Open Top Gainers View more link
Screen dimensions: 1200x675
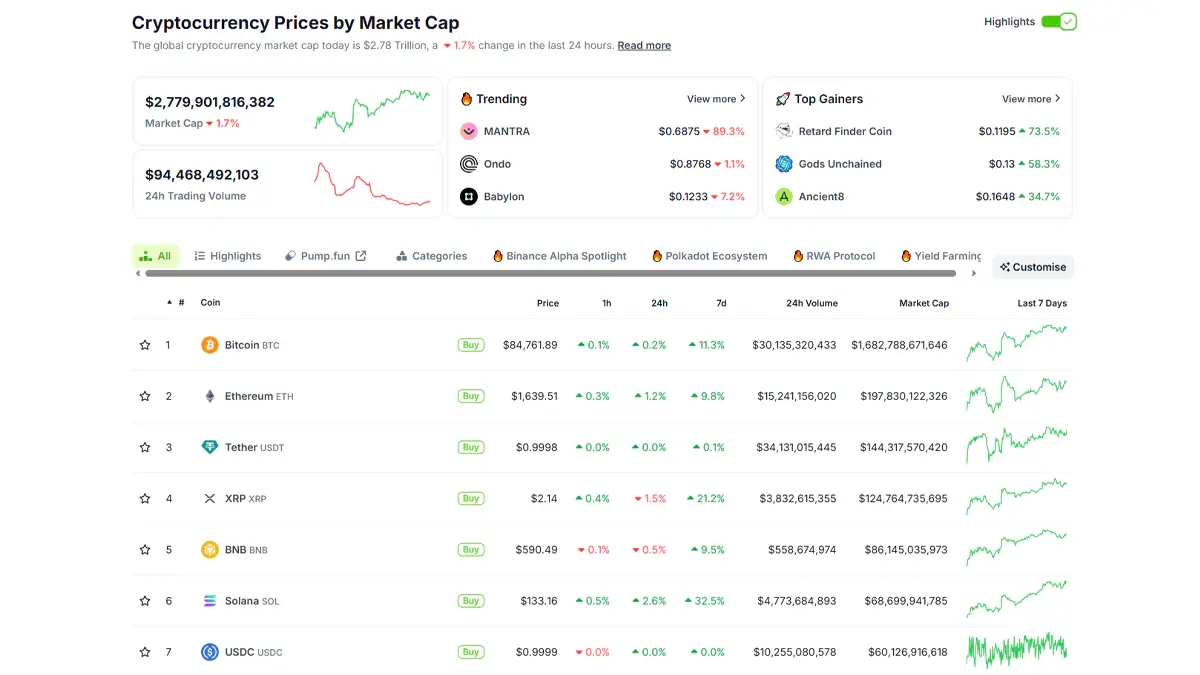[1031, 99]
